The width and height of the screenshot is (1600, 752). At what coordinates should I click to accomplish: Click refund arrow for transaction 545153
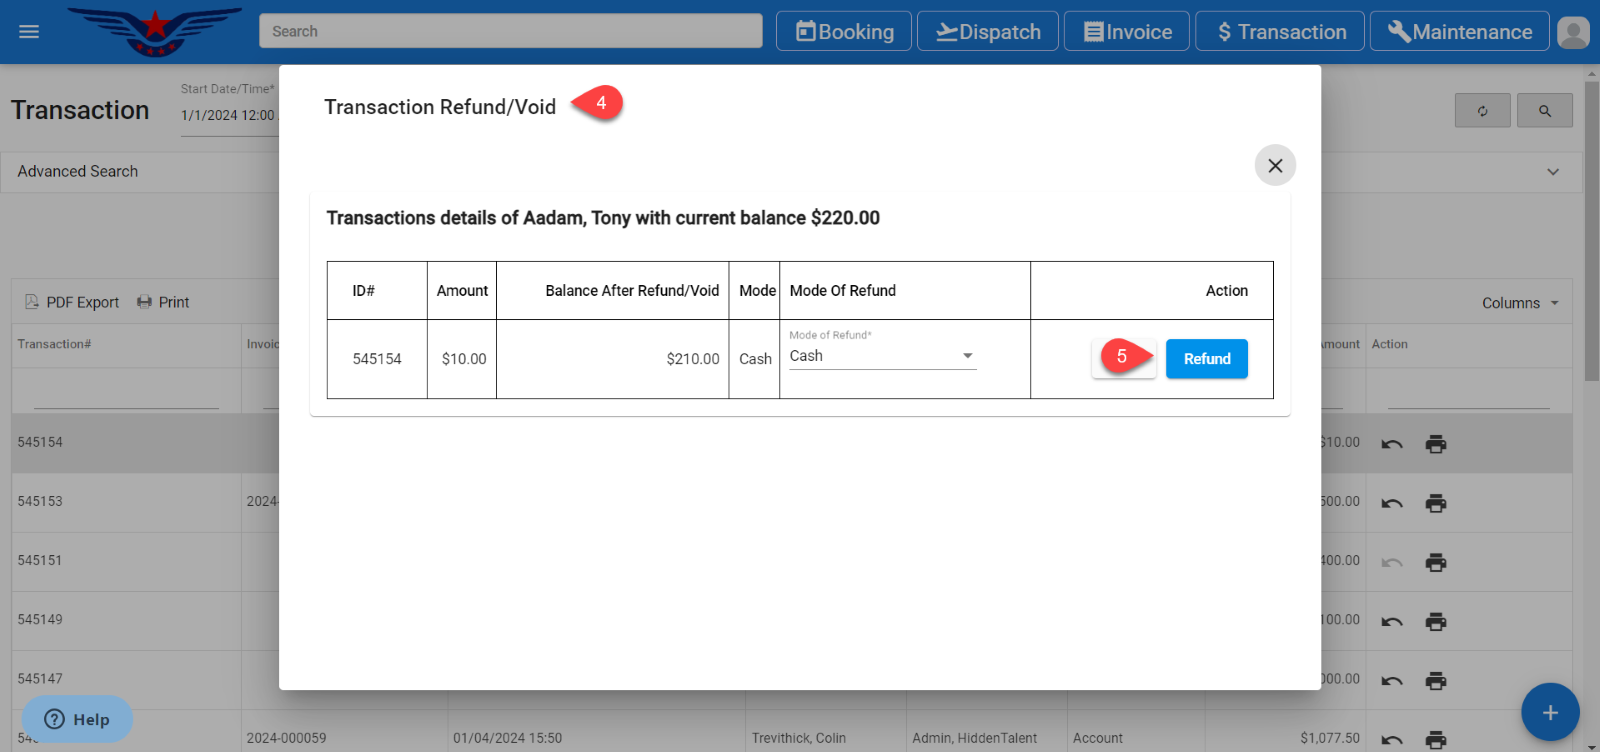pyautogui.click(x=1392, y=503)
